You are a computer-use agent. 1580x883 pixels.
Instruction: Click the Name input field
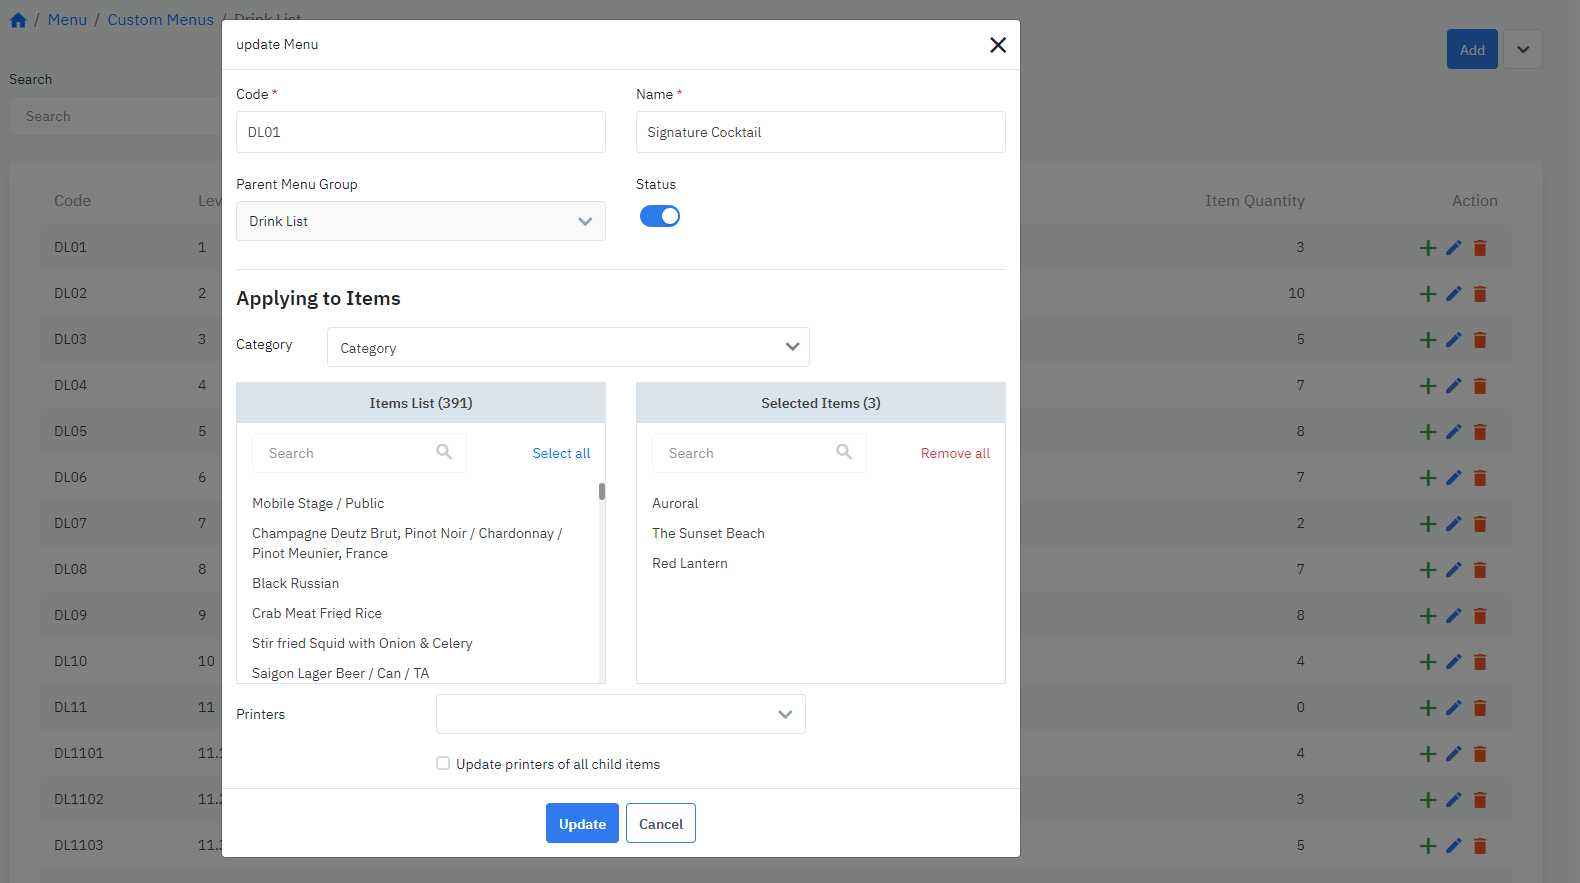point(820,132)
